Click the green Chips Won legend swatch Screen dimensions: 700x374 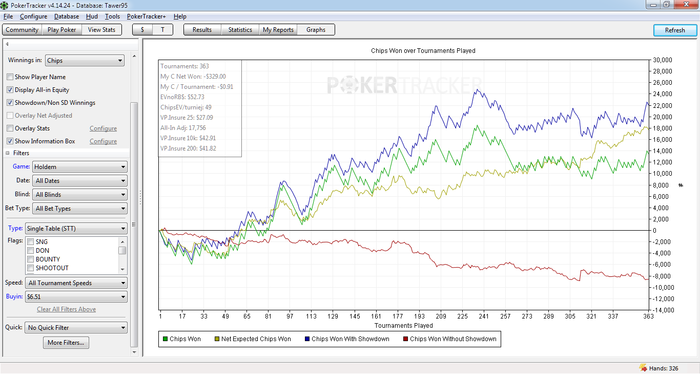coord(165,339)
